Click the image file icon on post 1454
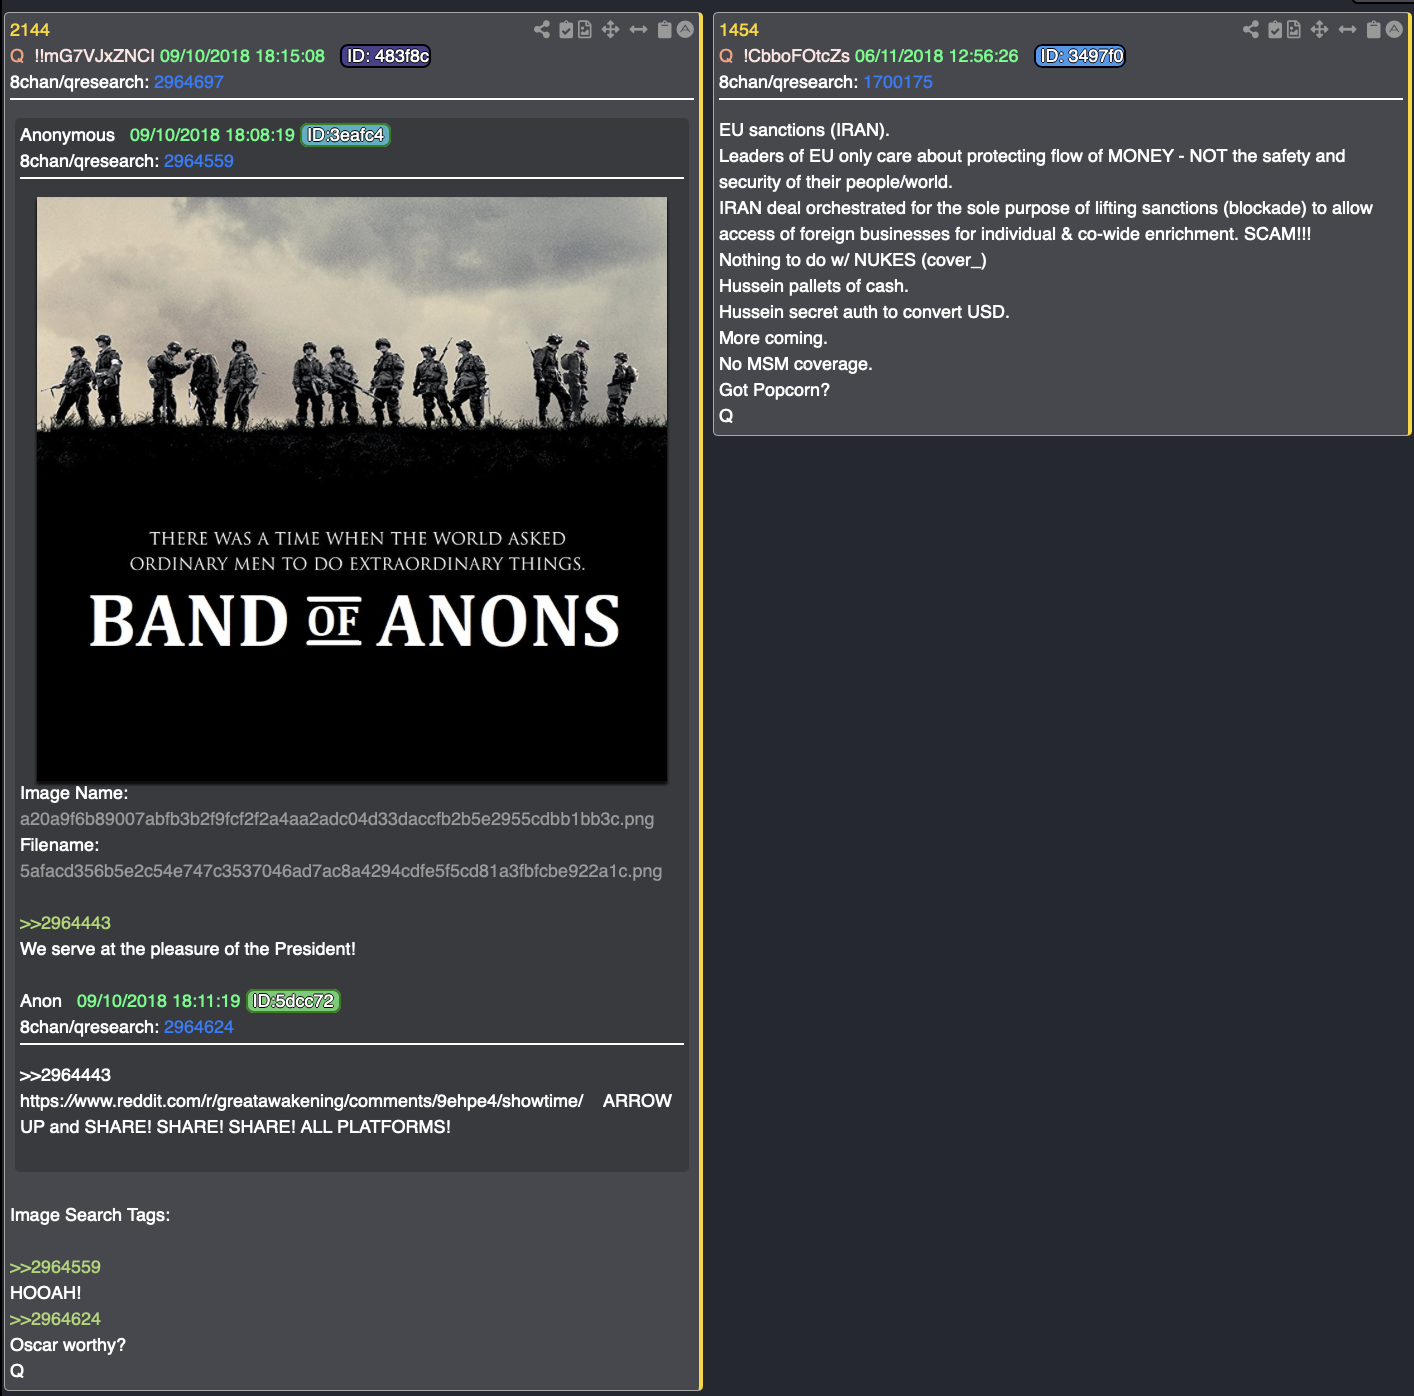 pos(1294,30)
